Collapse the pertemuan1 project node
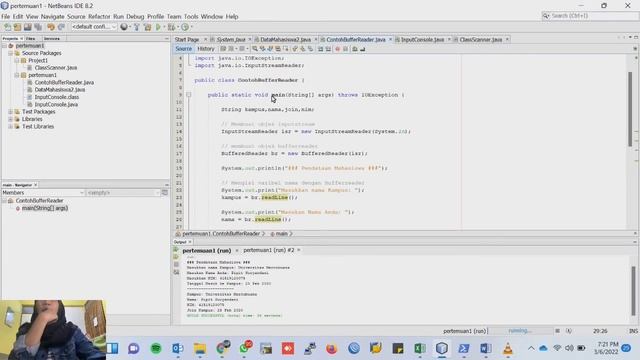Viewport: 640px width, 360px height. 4,46
